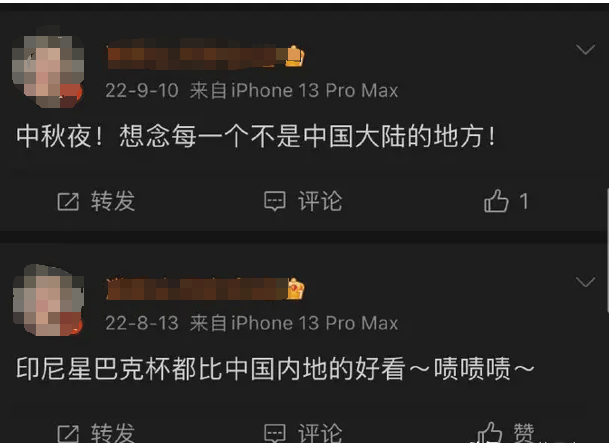Click repost icon on the 22-8-13 post

pyautogui.click(x=68, y=434)
